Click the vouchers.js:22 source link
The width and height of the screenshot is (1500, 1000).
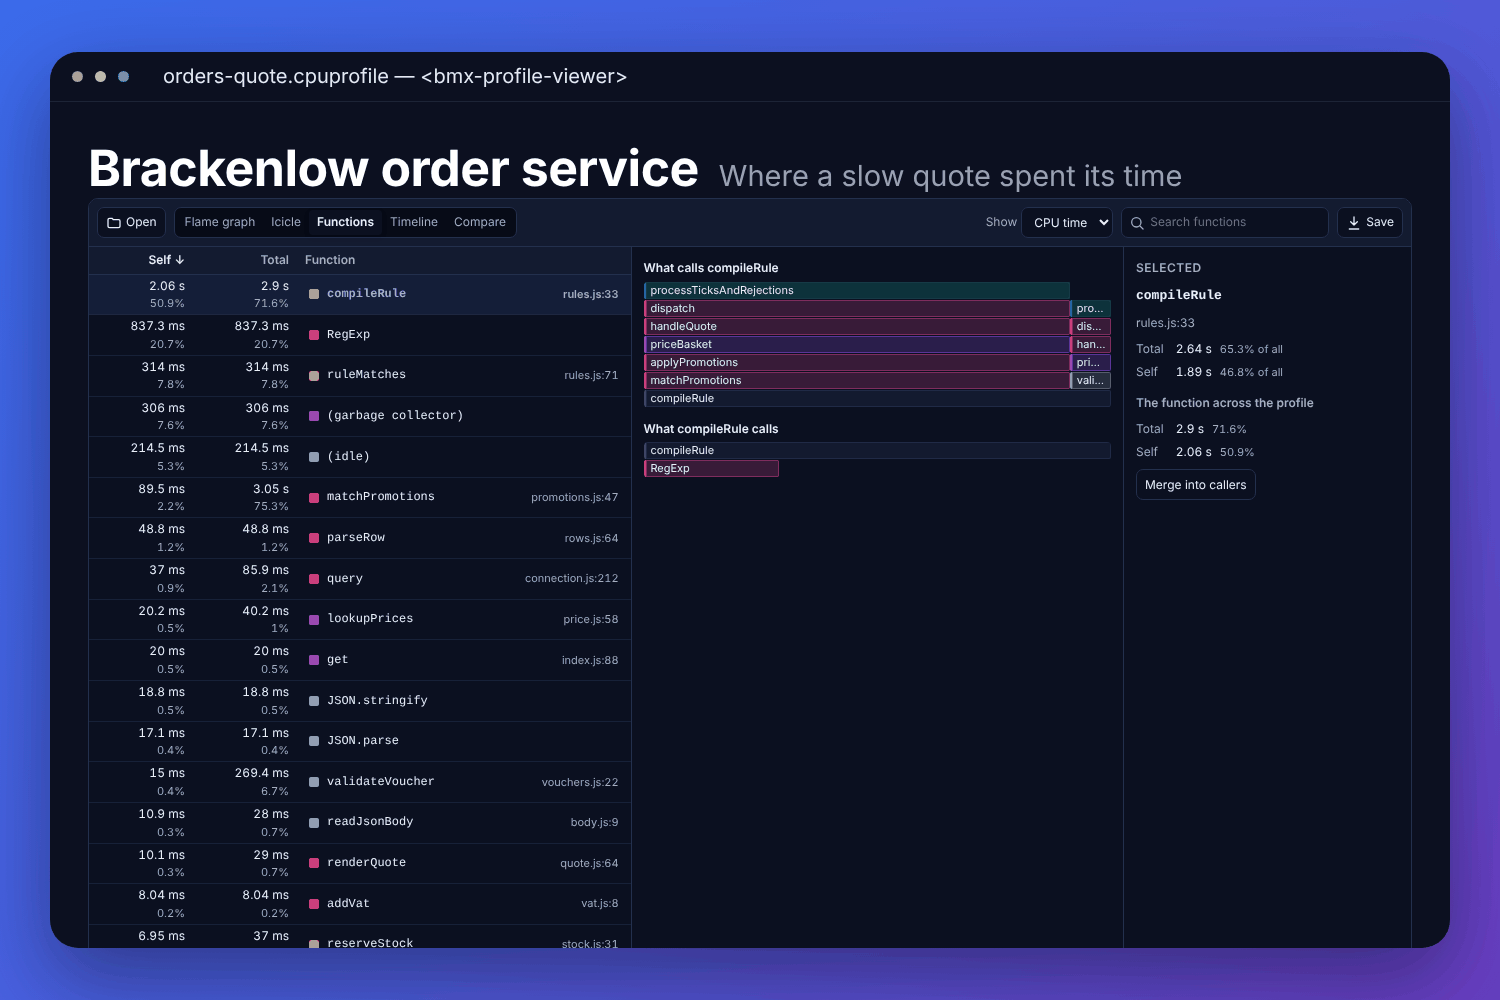coord(580,782)
